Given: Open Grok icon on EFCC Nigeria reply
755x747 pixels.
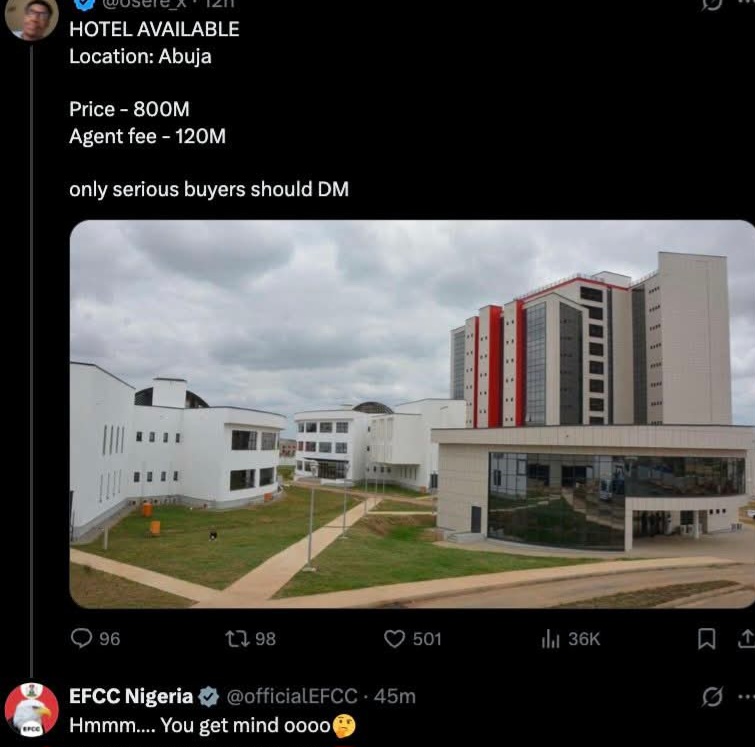Looking at the screenshot, I should pyautogui.click(x=712, y=697).
